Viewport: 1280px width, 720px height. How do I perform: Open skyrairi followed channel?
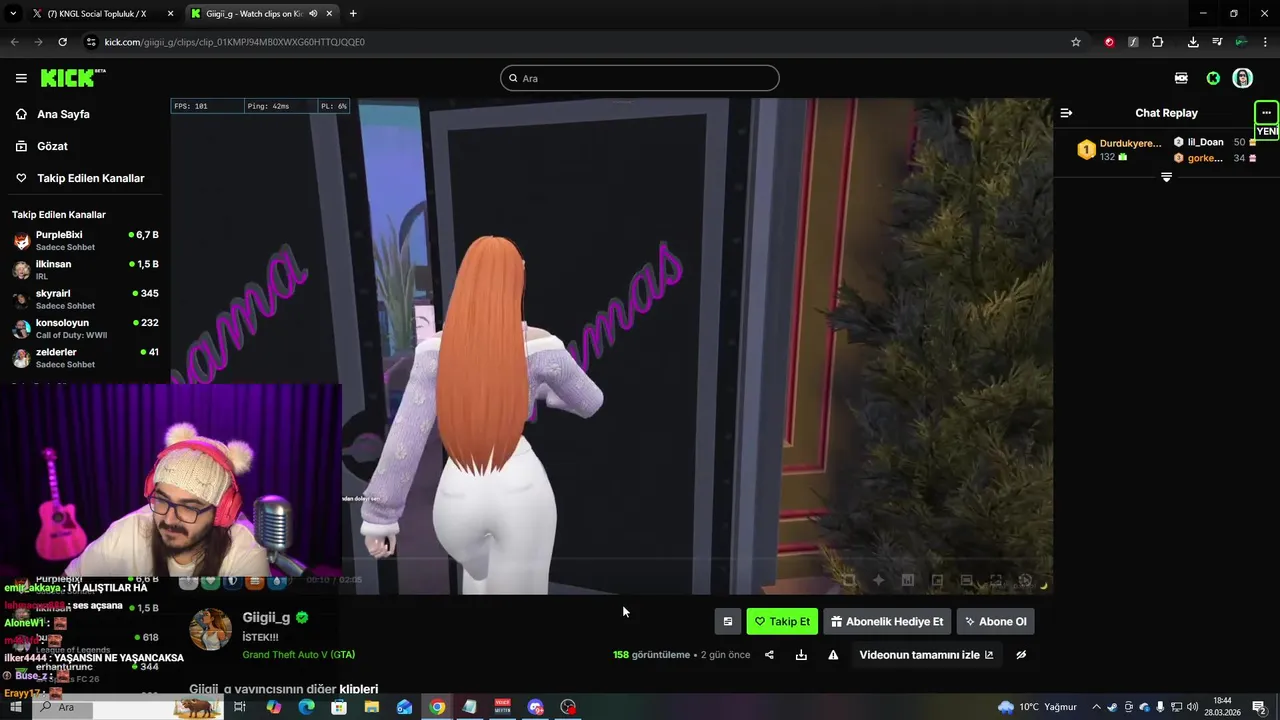85,299
